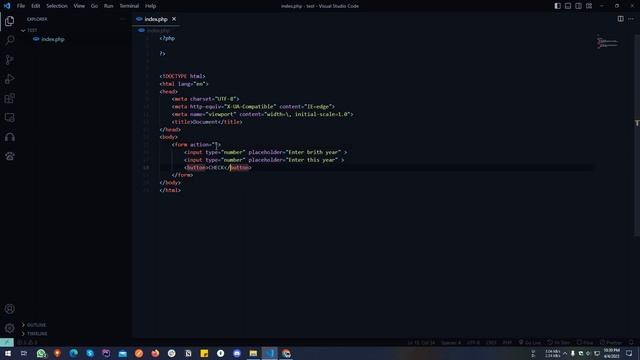Open WhatsApp from the taskbar
The height and width of the screenshot is (360, 640).
point(41,353)
